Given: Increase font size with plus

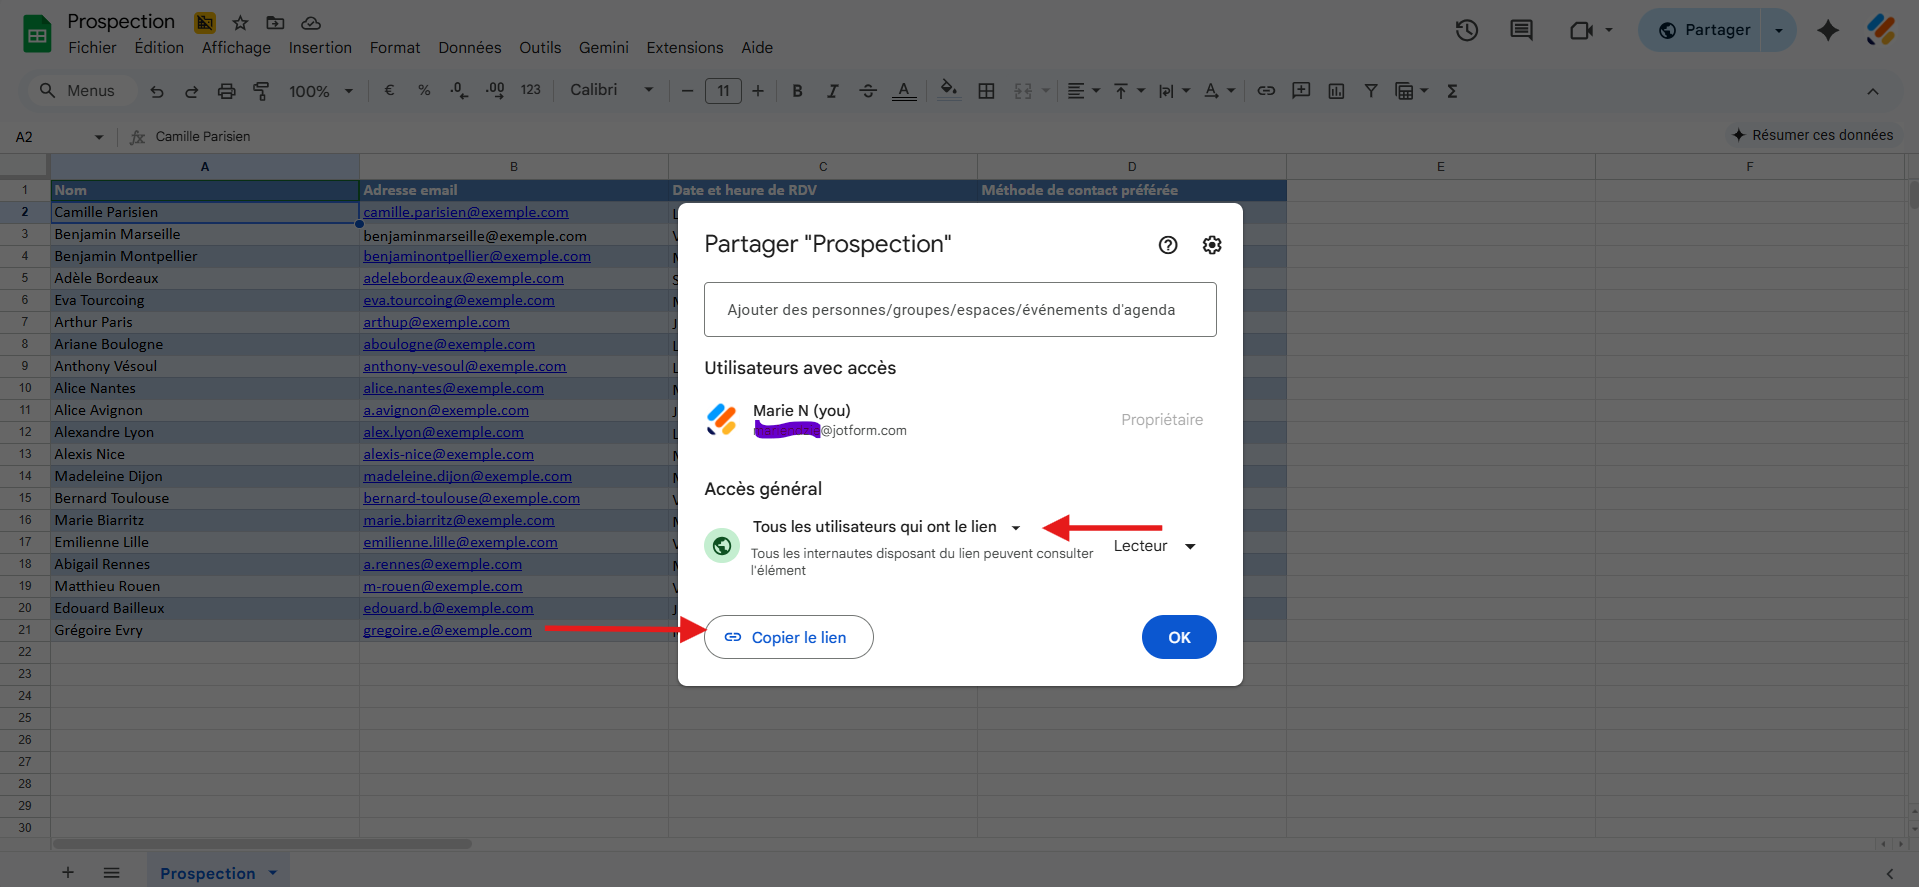Looking at the screenshot, I should pyautogui.click(x=758, y=91).
